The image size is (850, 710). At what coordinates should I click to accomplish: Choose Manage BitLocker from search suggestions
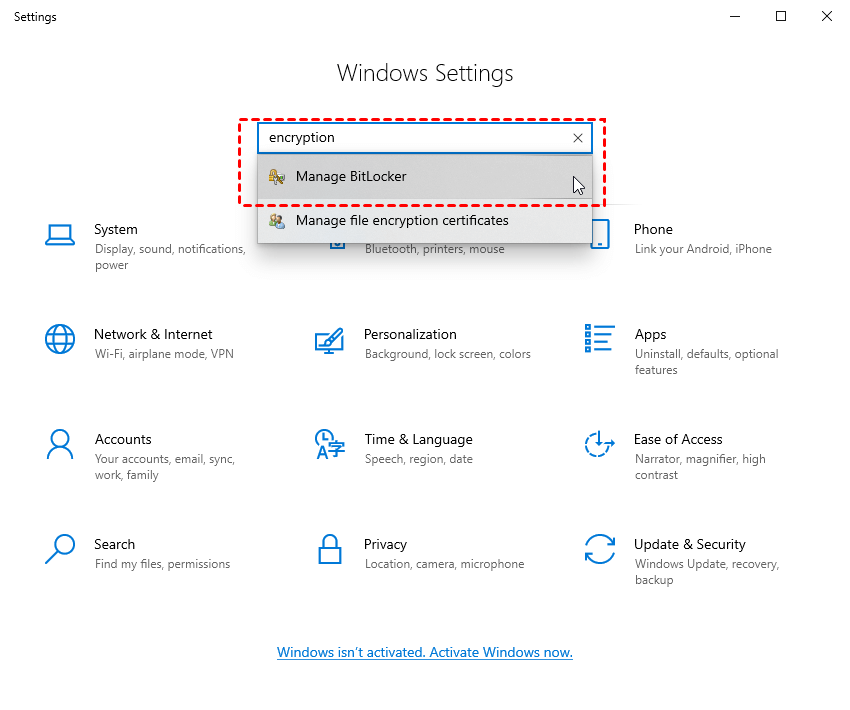pos(351,177)
